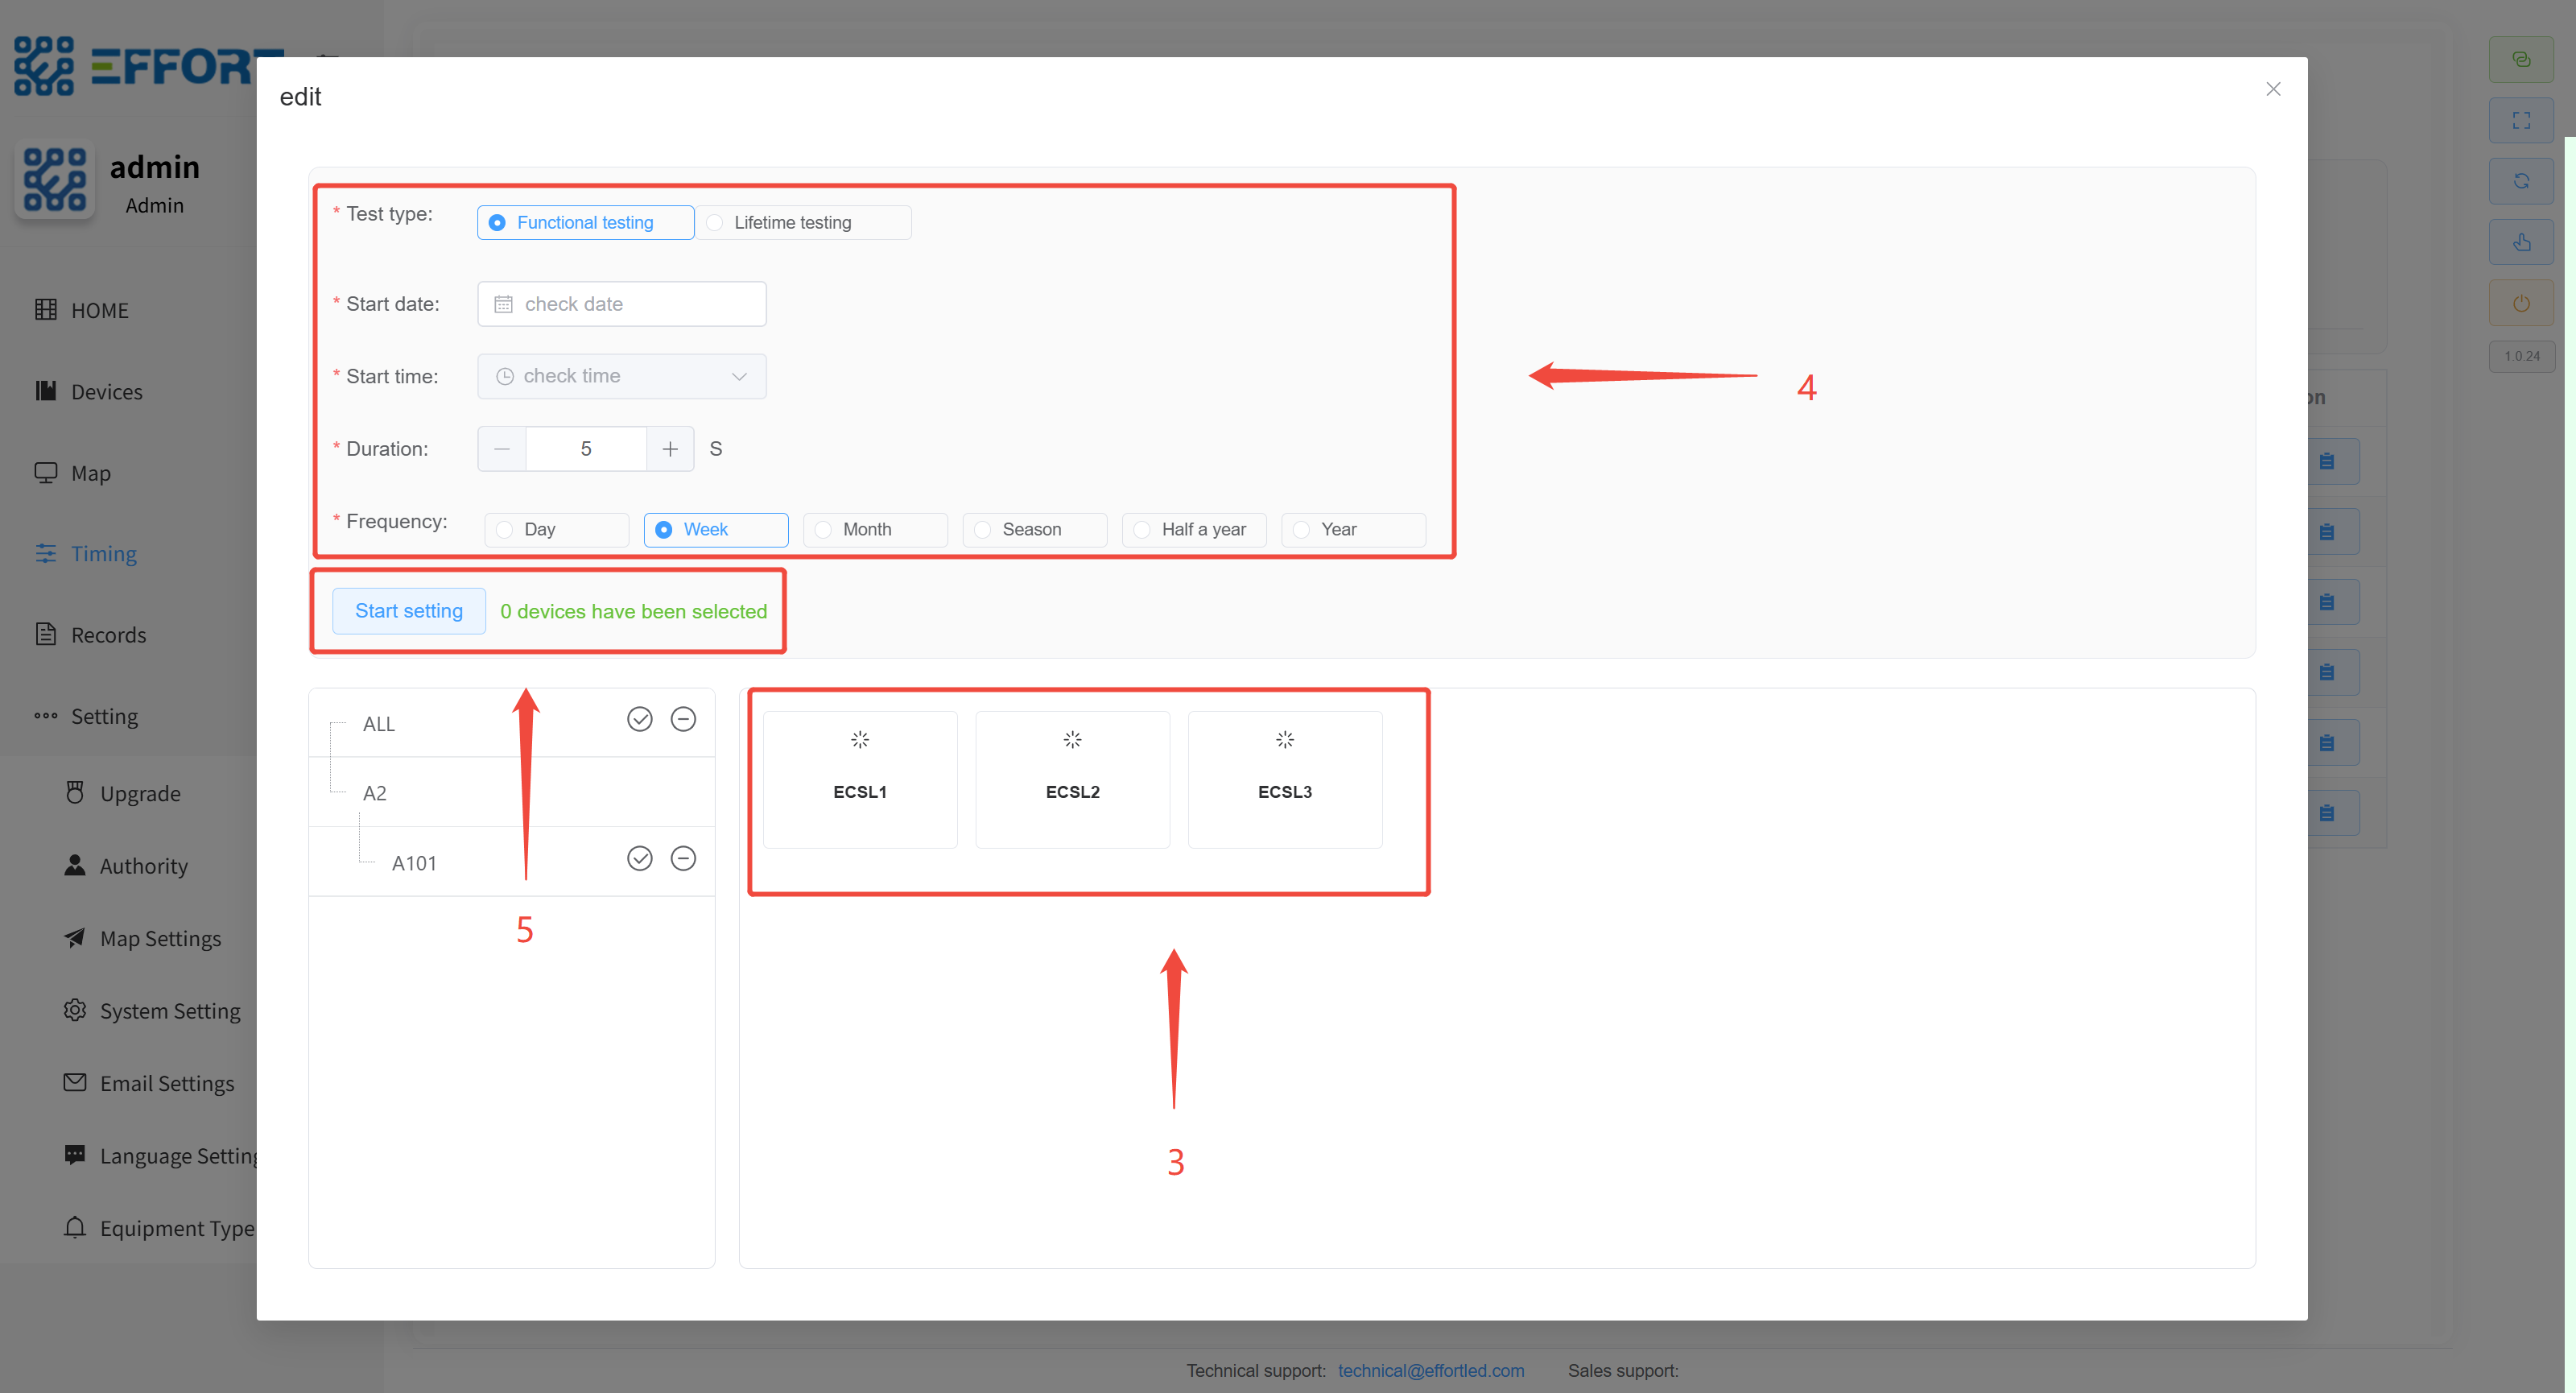
Task: Click deselect minus icon in ALL row
Action: [683, 720]
